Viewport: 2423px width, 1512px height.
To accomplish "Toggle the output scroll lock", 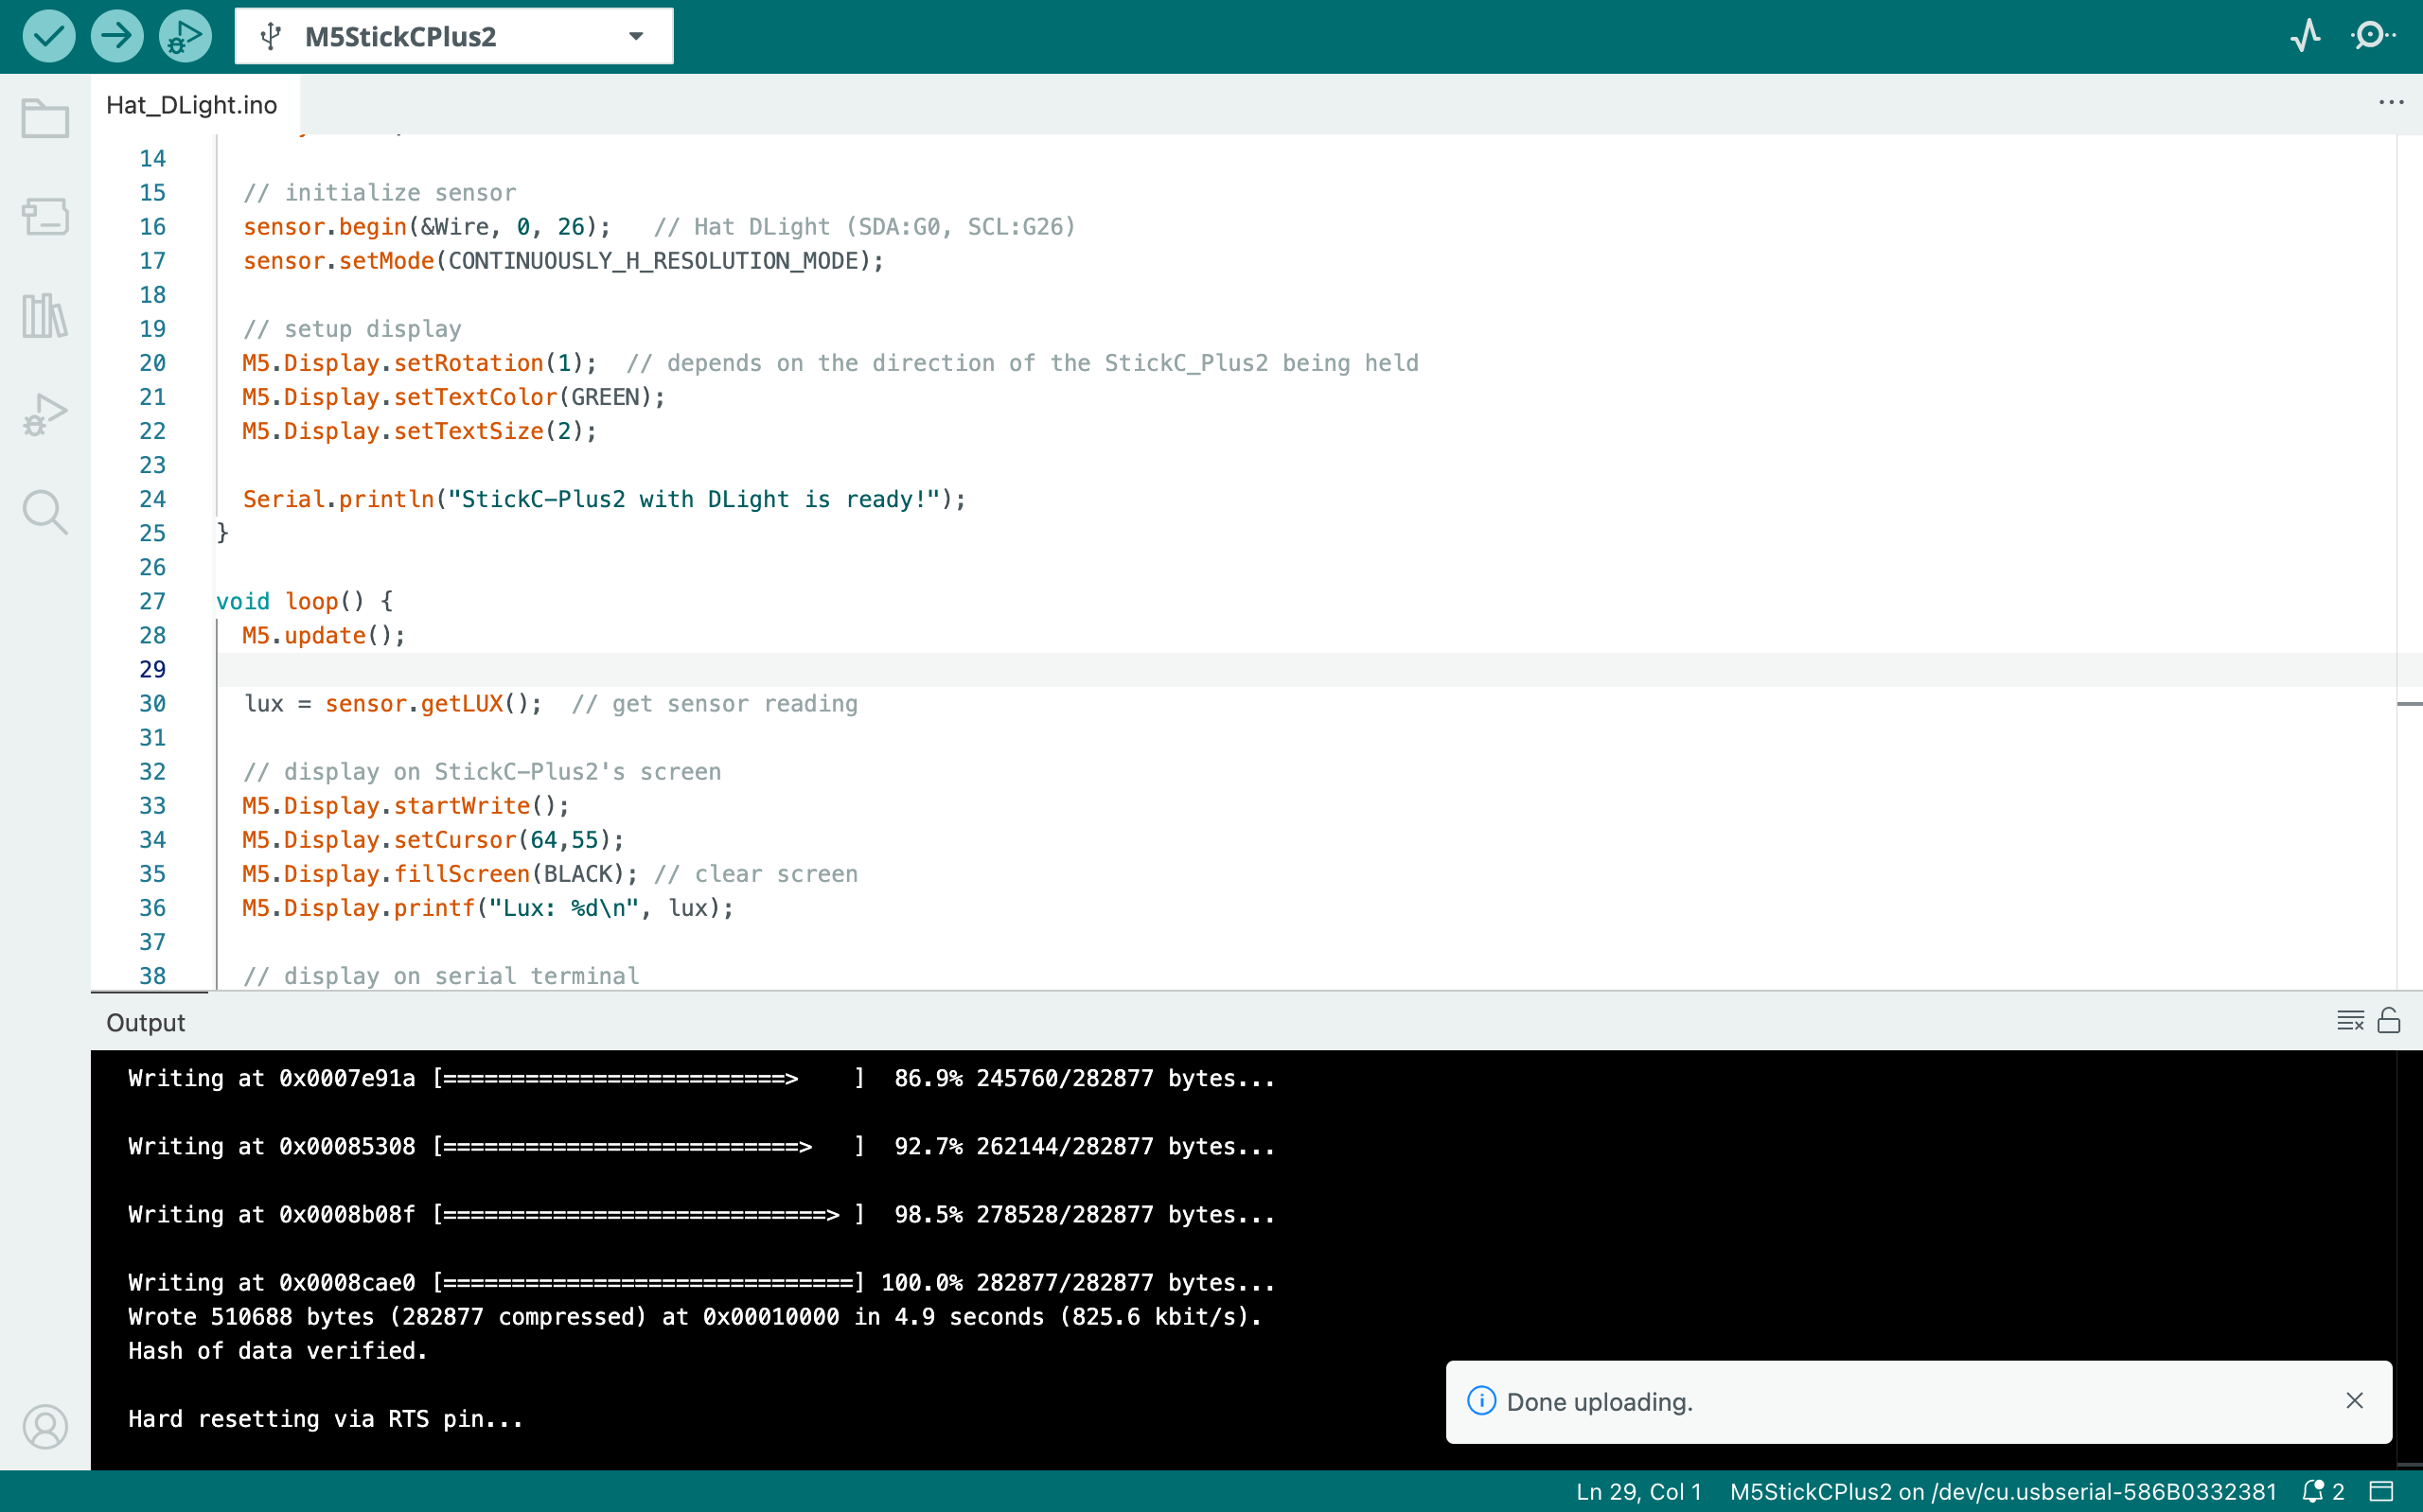I will click(x=2389, y=1021).
